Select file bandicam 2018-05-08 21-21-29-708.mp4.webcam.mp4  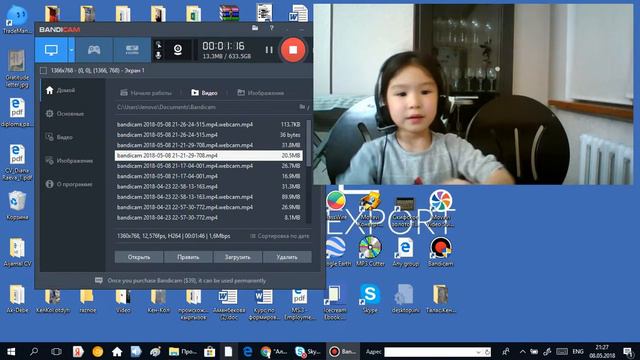pos(209,145)
